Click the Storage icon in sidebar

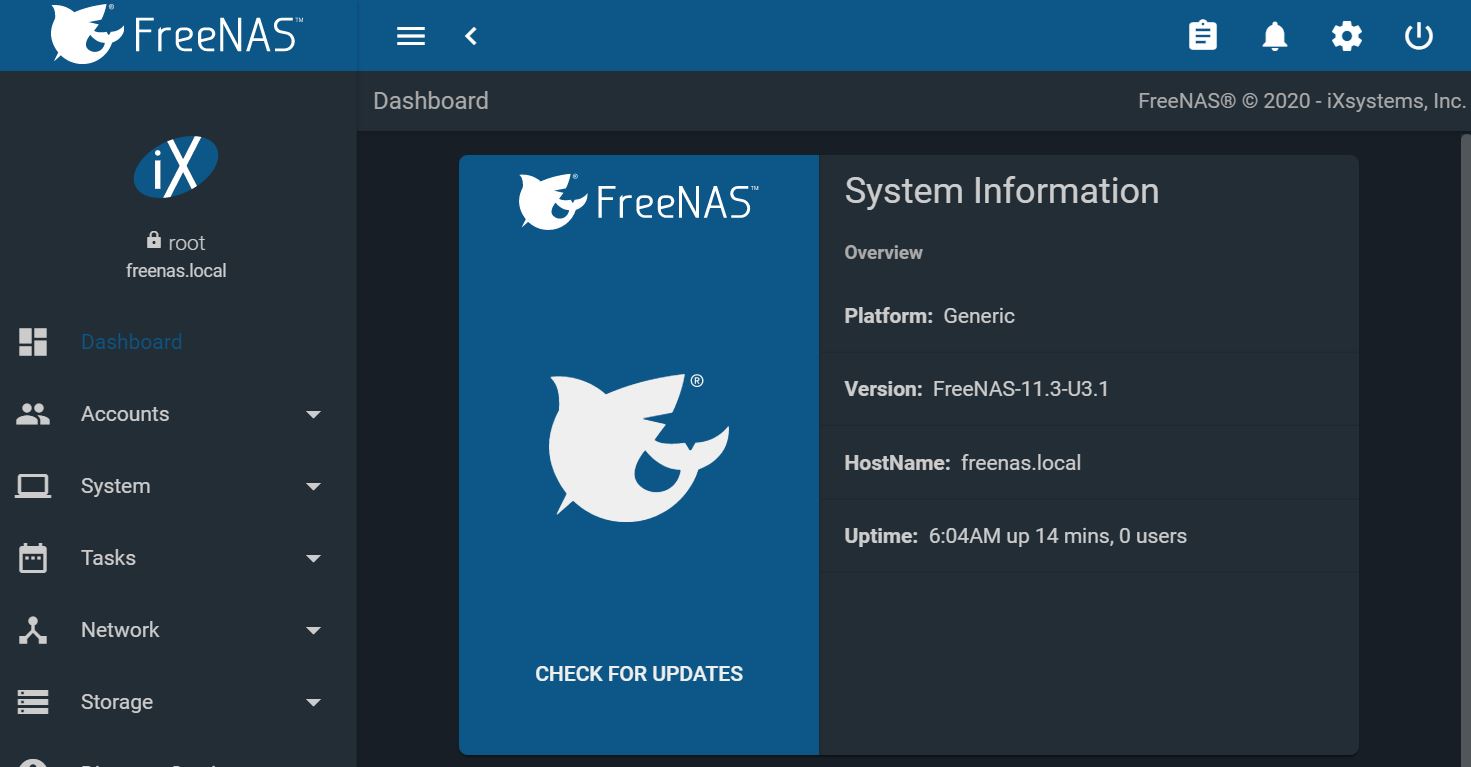[33, 702]
